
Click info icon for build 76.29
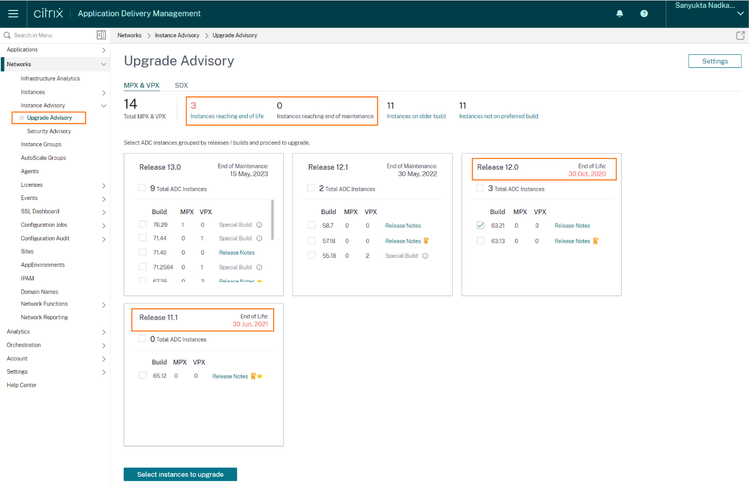(259, 225)
